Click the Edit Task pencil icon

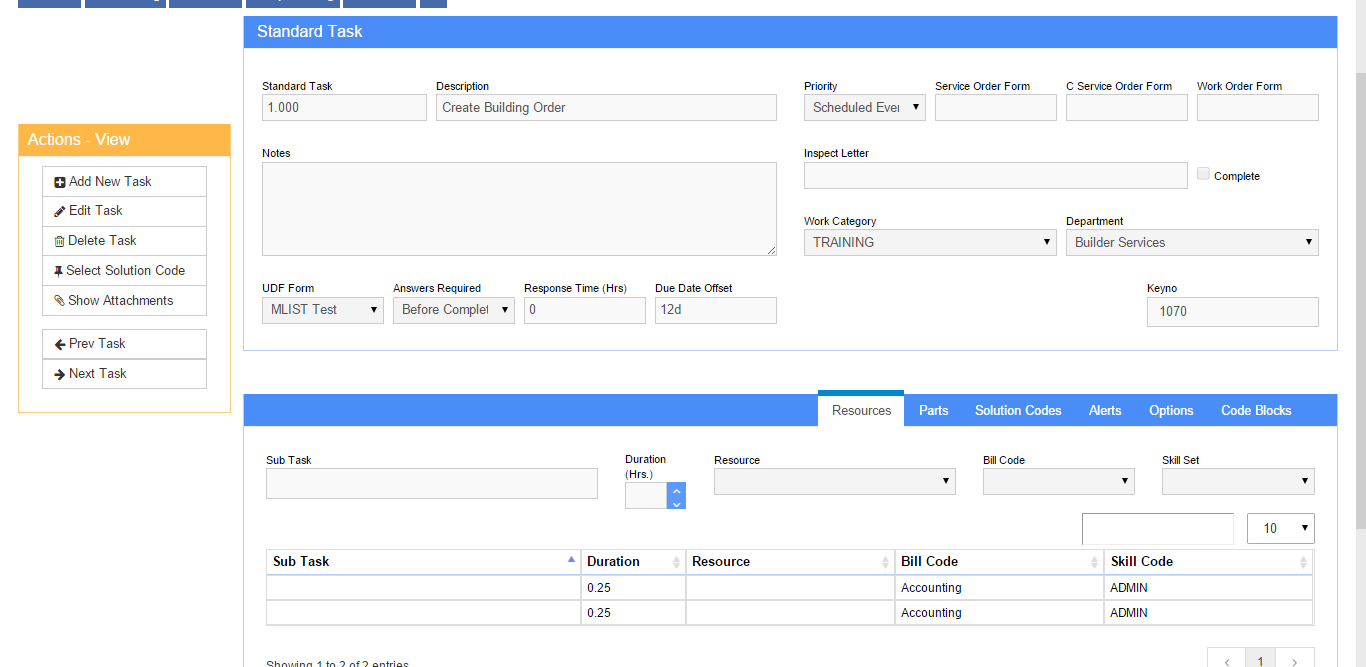pos(60,211)
